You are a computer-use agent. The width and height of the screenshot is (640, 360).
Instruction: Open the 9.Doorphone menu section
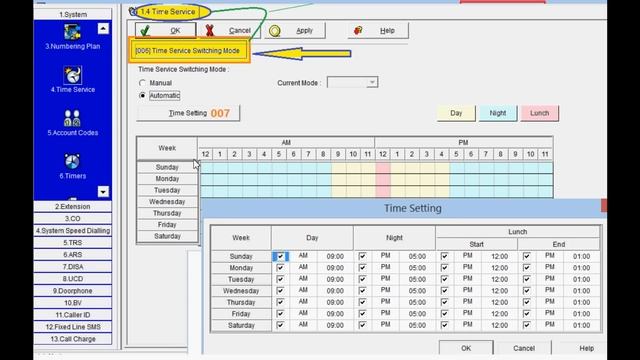coord(73,291)
